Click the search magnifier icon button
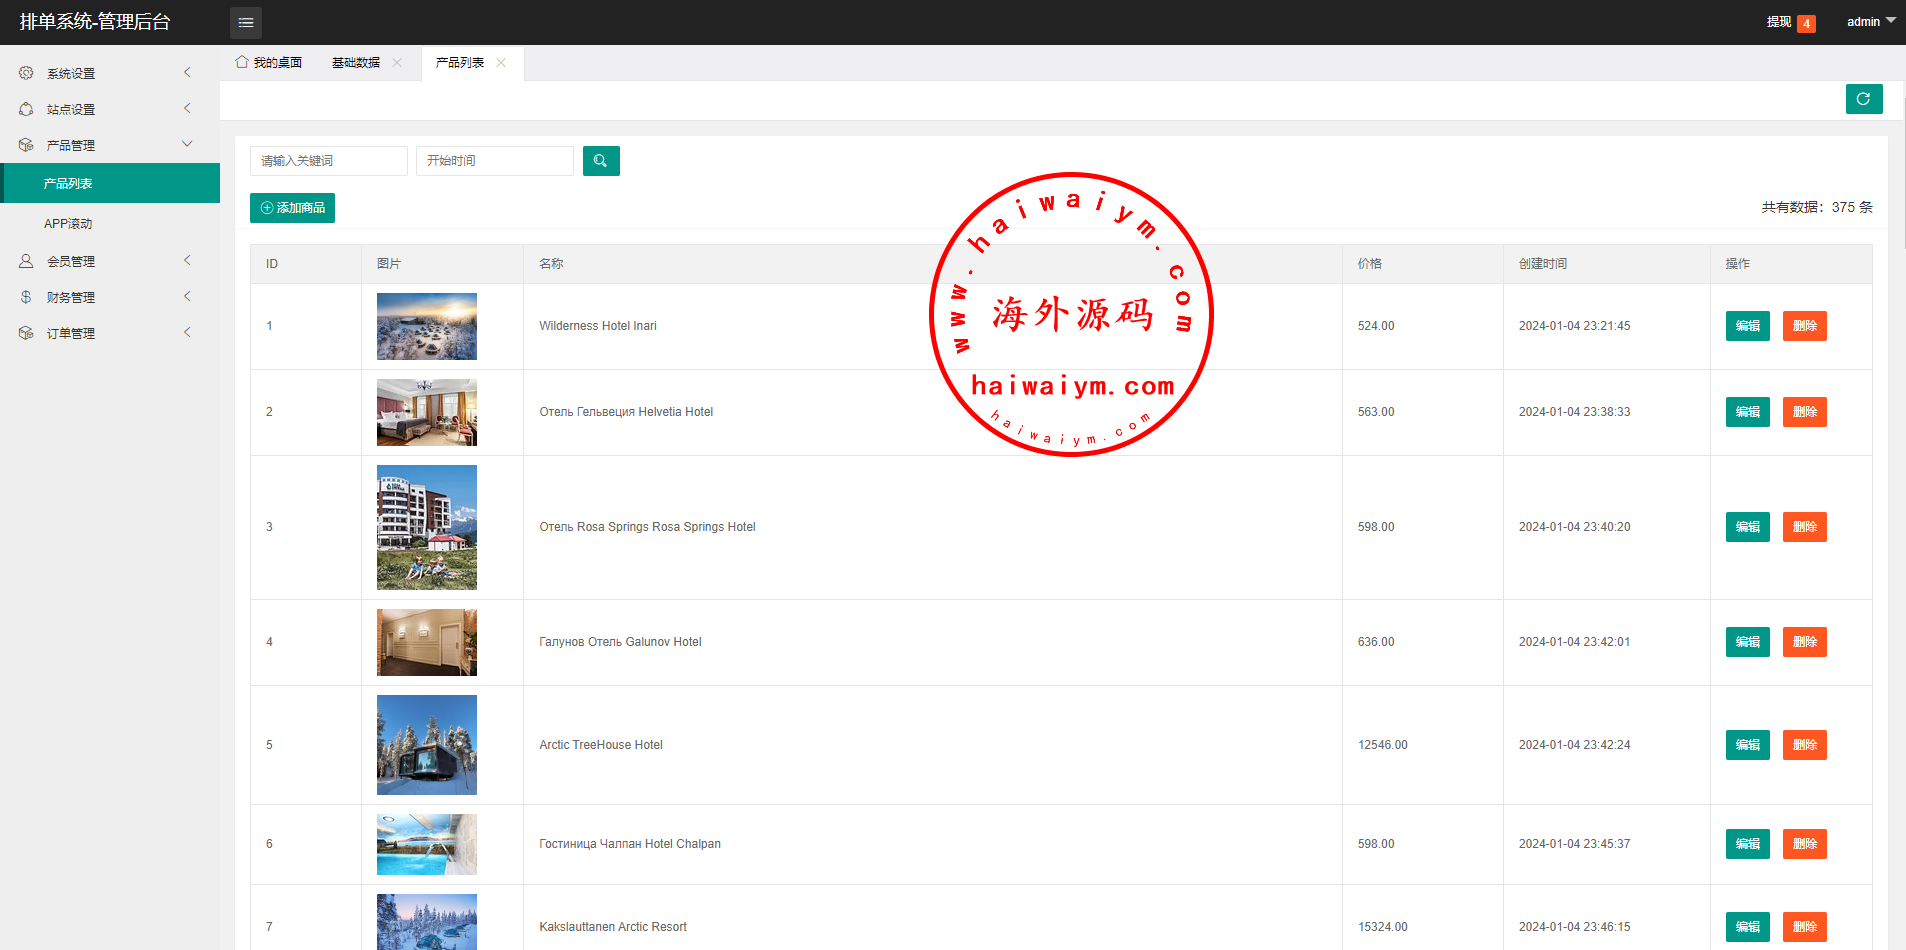 pyautogui.click(x=601, y=161)
